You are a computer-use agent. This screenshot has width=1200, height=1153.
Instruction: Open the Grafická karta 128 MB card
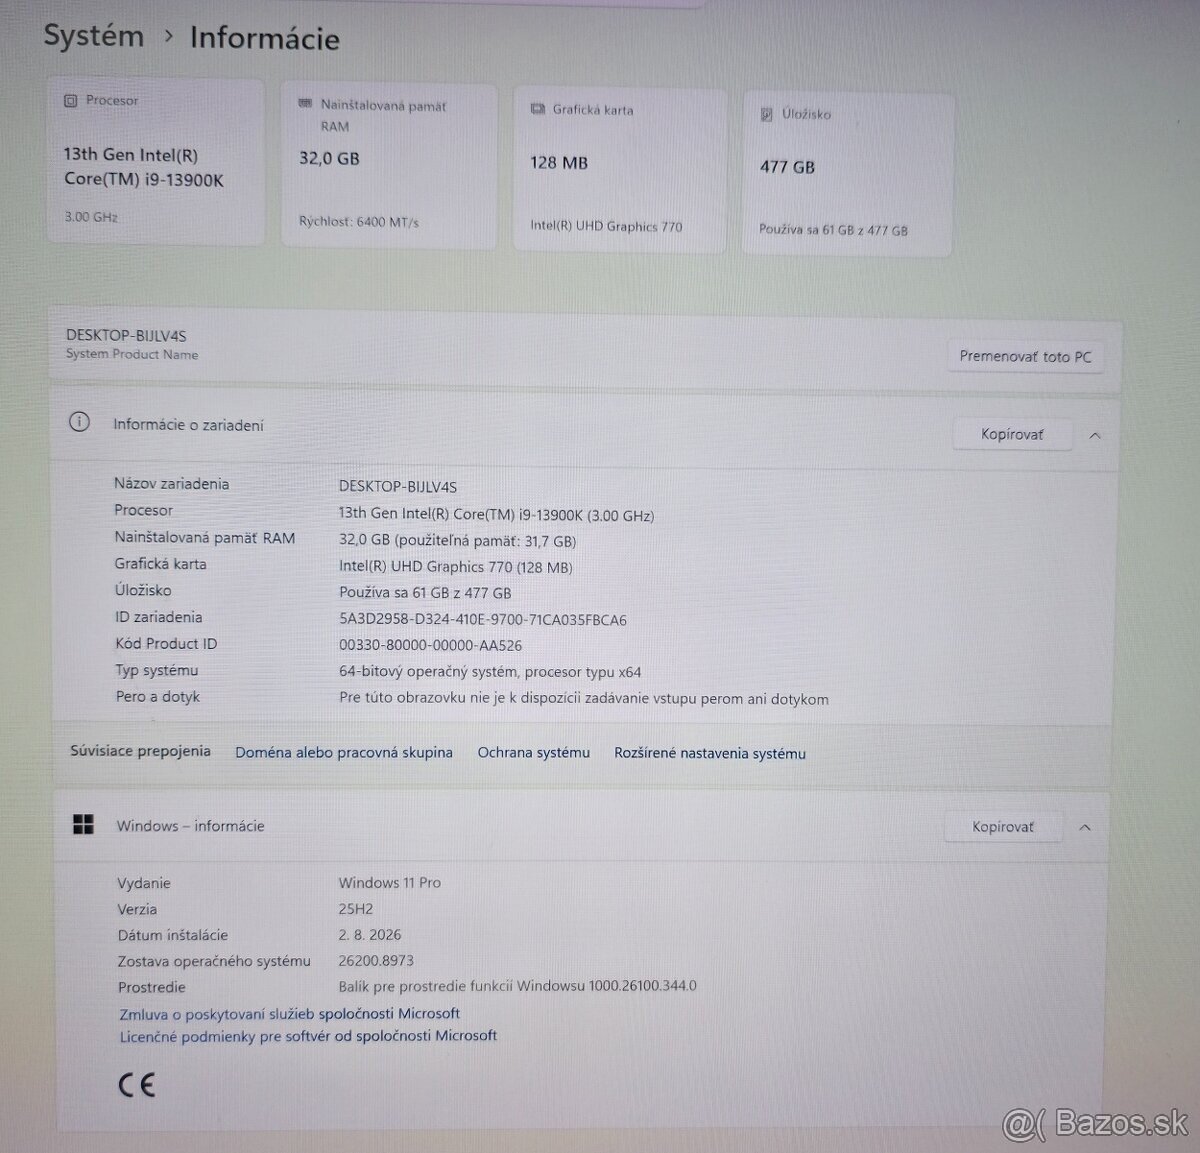620,170
